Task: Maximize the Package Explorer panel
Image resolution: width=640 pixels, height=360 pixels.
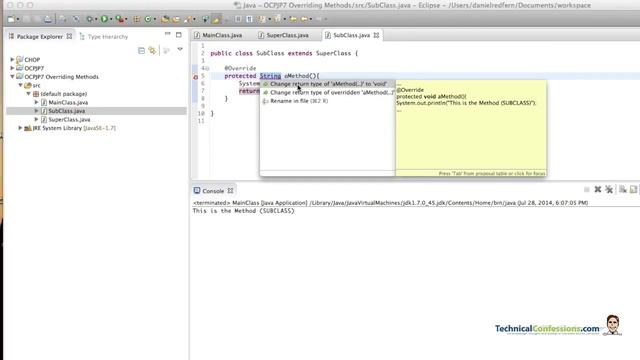Action: 179,35
